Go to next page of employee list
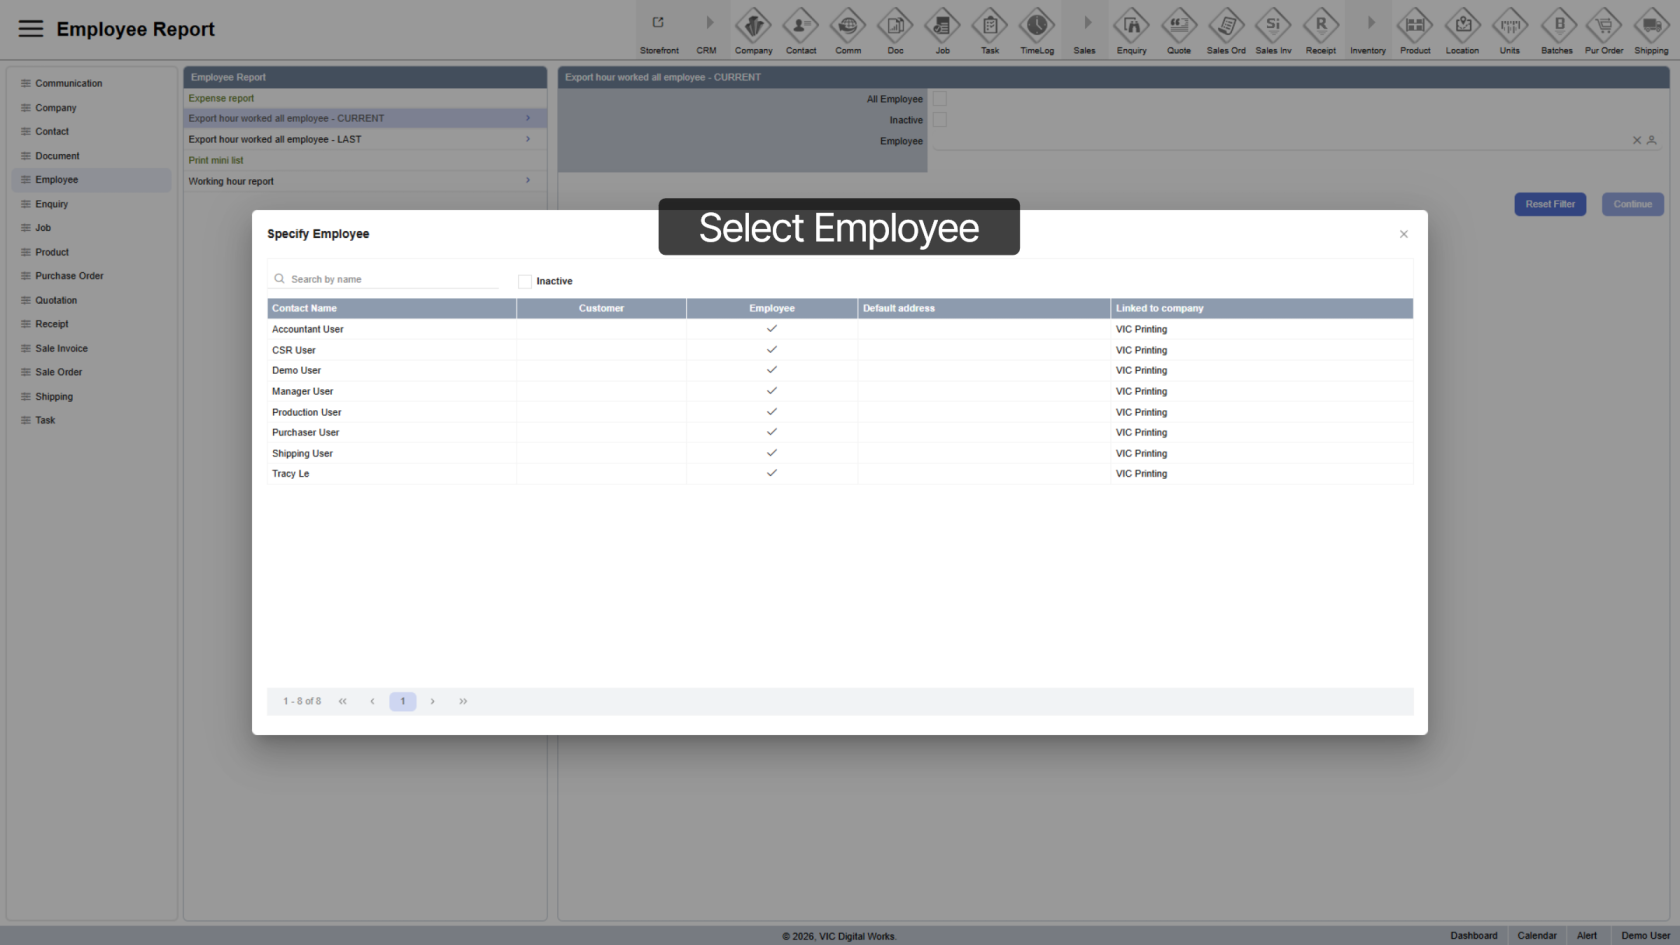Screen dimensions: 1680x945 tap(432, 702)
